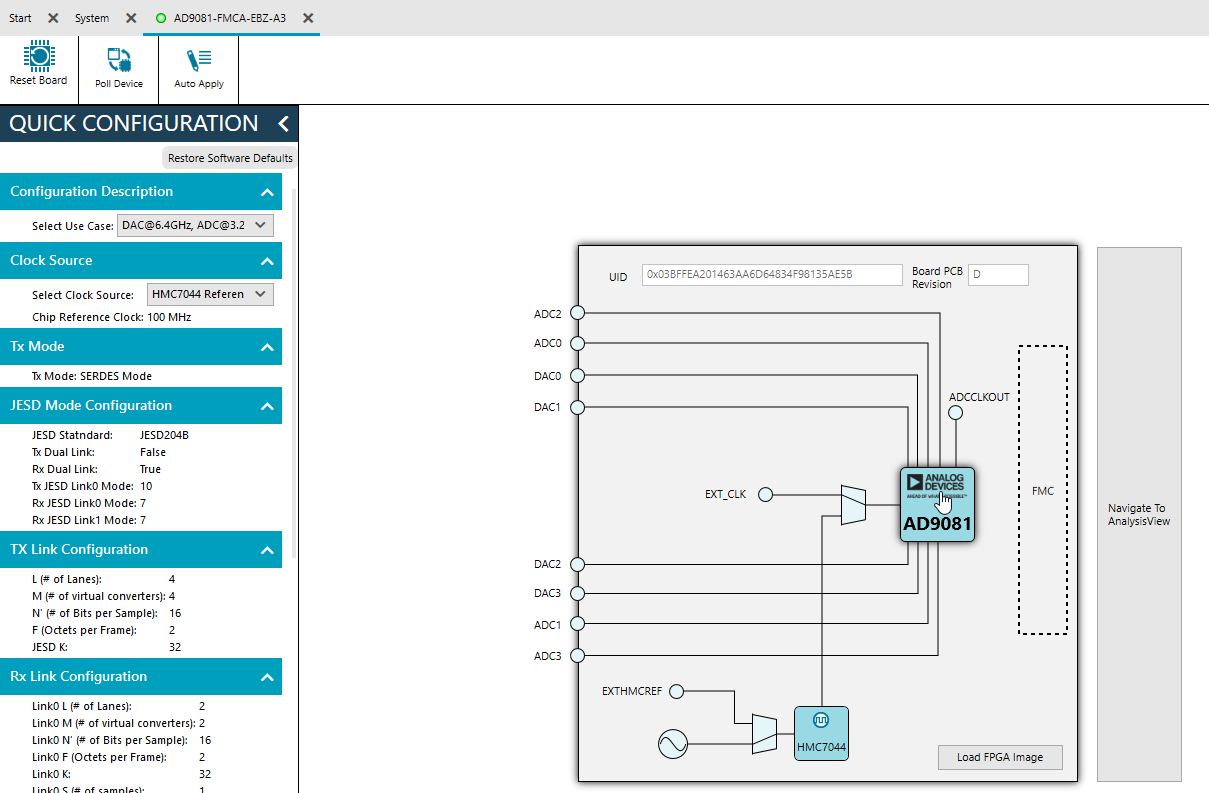
Task: Click the FMC connector block
Action: click(1043, 490)
